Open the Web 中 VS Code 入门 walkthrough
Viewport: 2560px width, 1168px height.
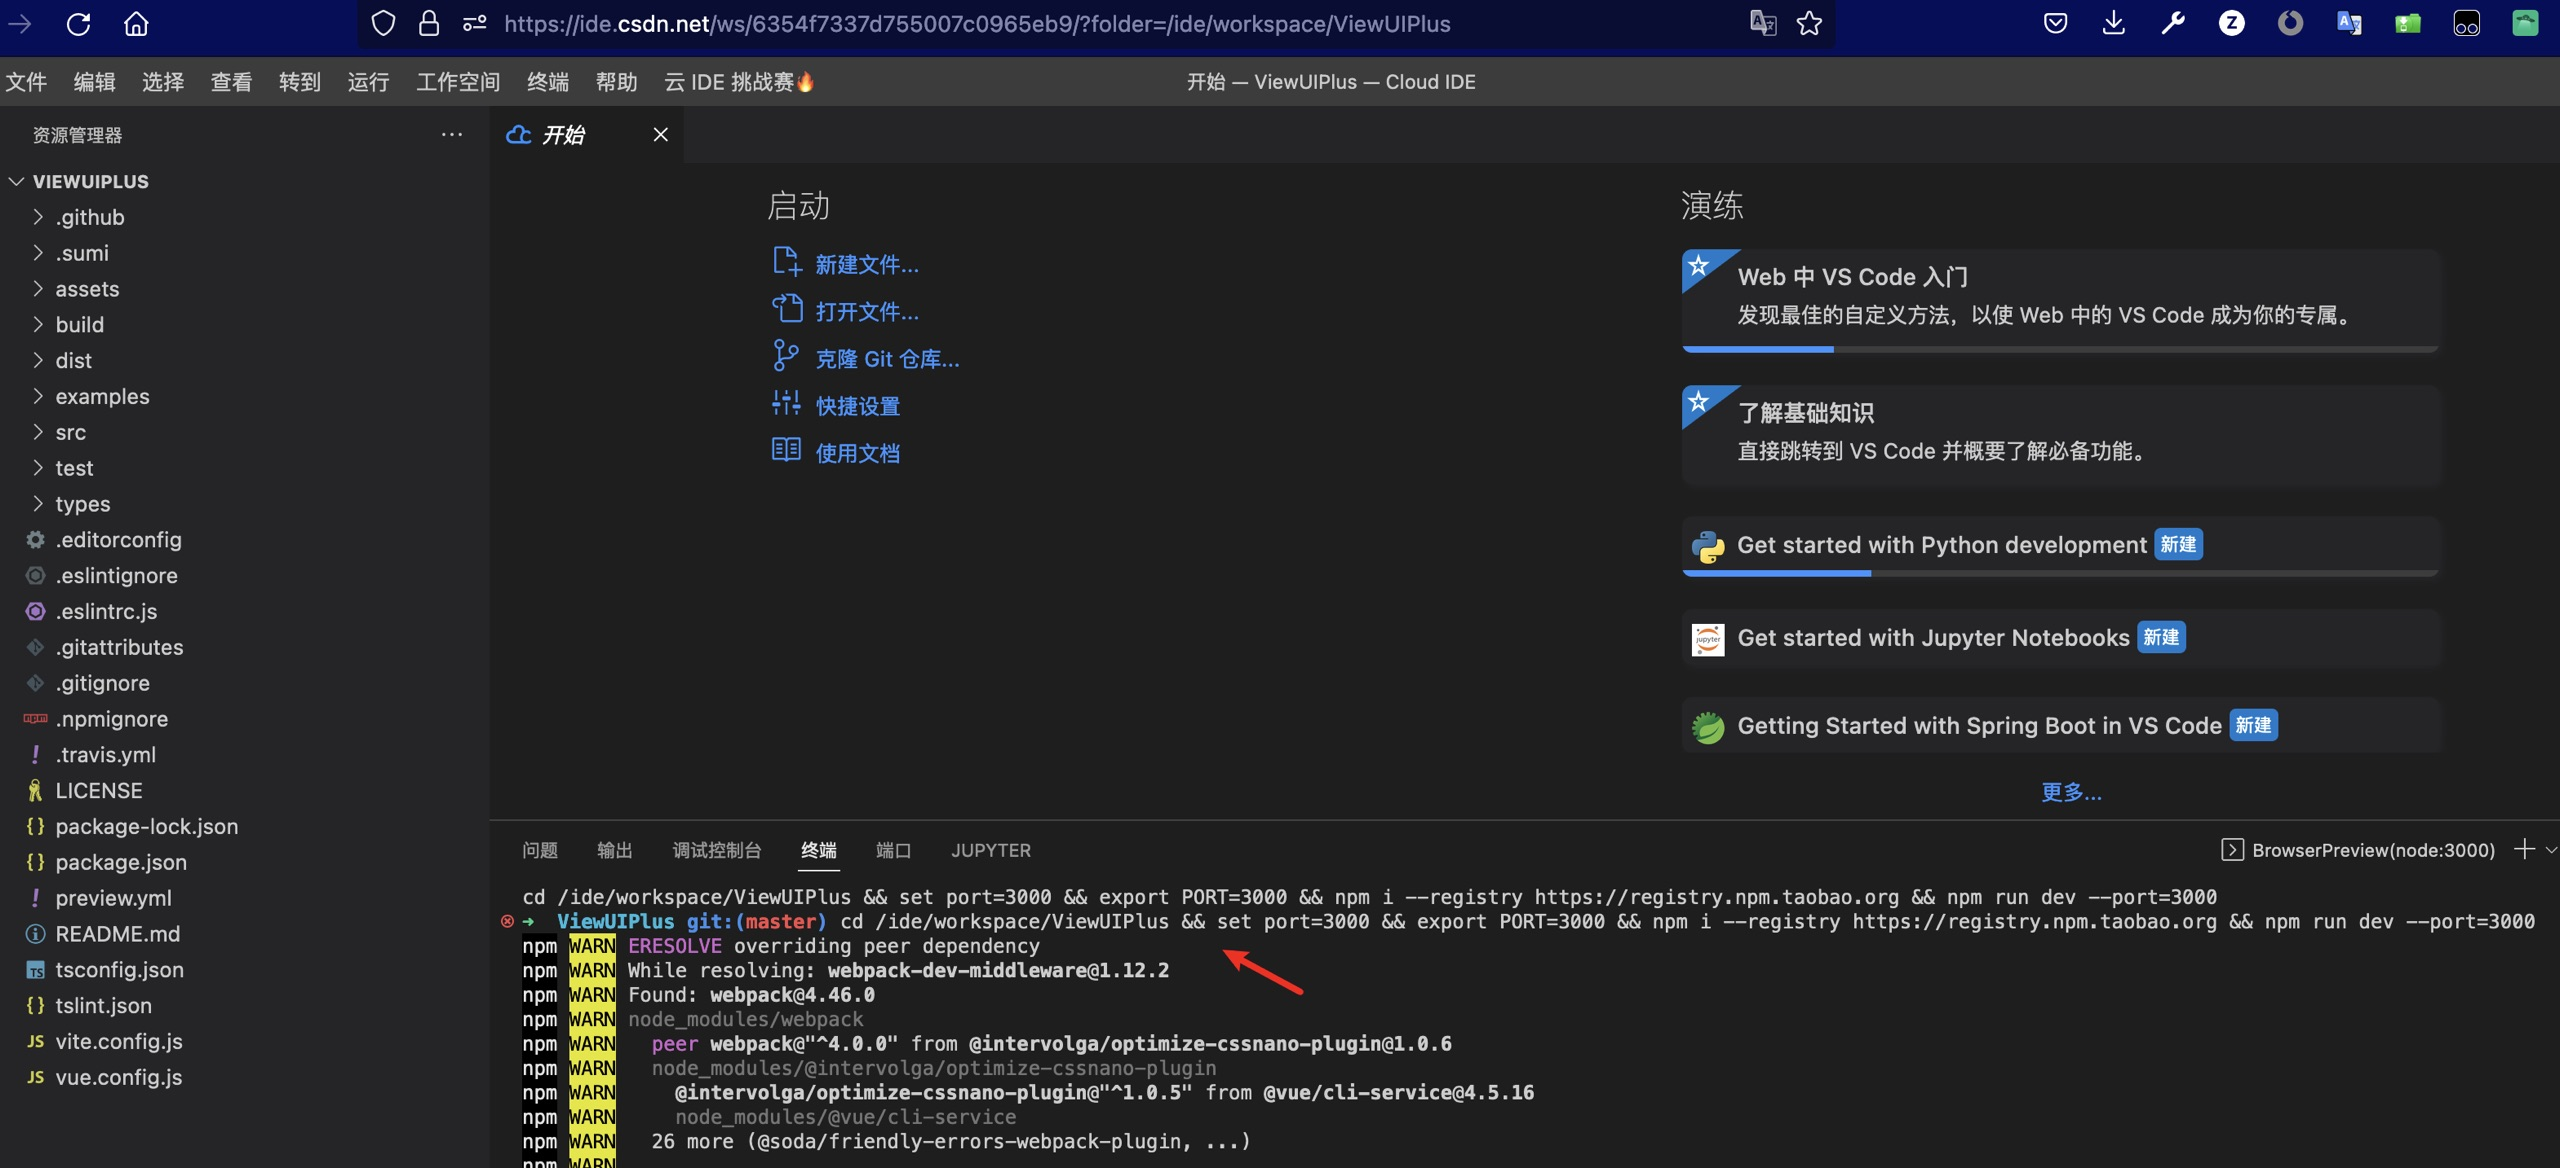pyautogui.click(x=2060, y=300)
